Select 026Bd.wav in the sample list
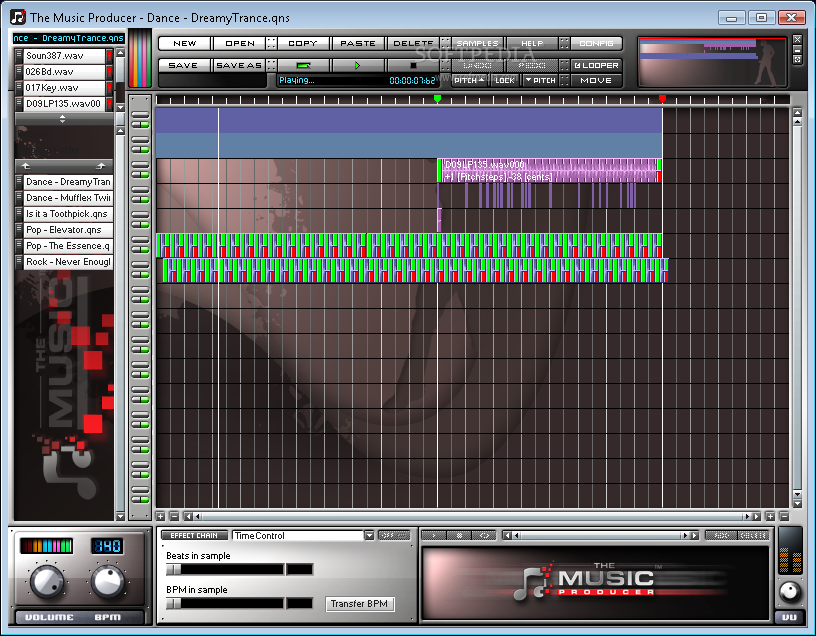Image resolution: width=816 pixels, height=636 pixels. click(65, 72)
